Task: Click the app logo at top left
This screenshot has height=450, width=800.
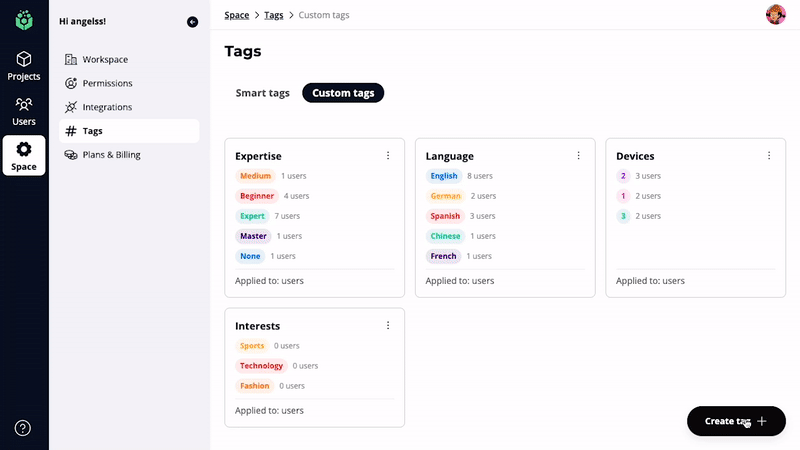Action: point(24,20)
